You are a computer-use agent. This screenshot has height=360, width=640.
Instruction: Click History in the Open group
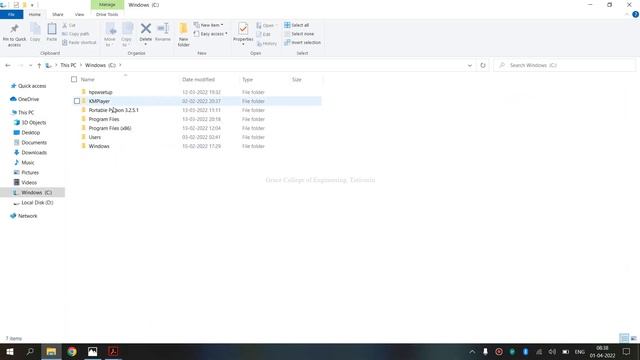[x=267, y=43]
